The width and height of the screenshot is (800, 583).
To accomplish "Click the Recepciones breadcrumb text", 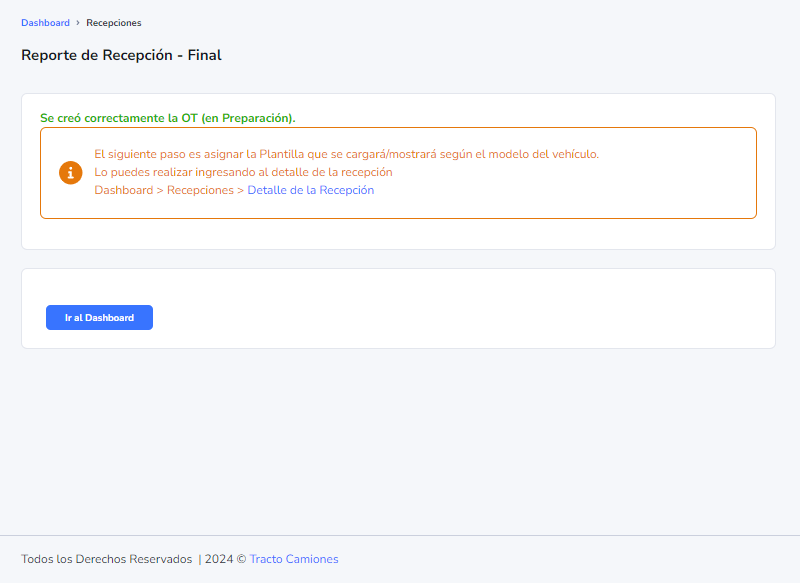I will [x=114, y=23].
